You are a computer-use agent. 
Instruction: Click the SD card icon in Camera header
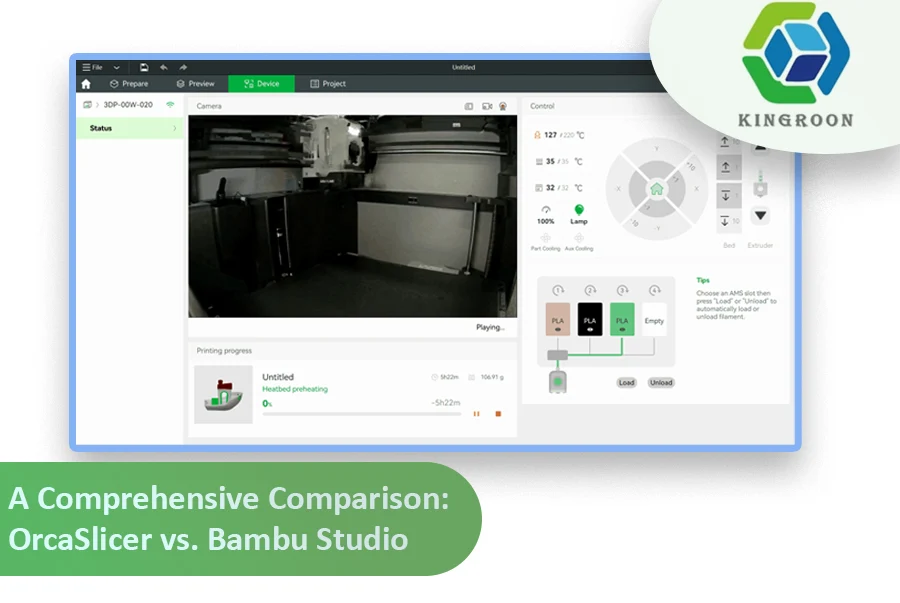tap(469, 106)
